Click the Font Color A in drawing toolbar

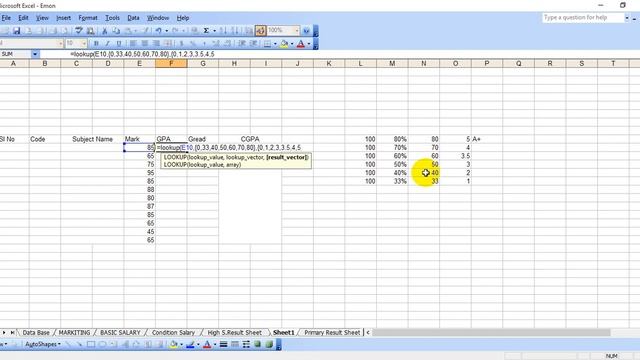pyautogui.click(x=207, y=344)
